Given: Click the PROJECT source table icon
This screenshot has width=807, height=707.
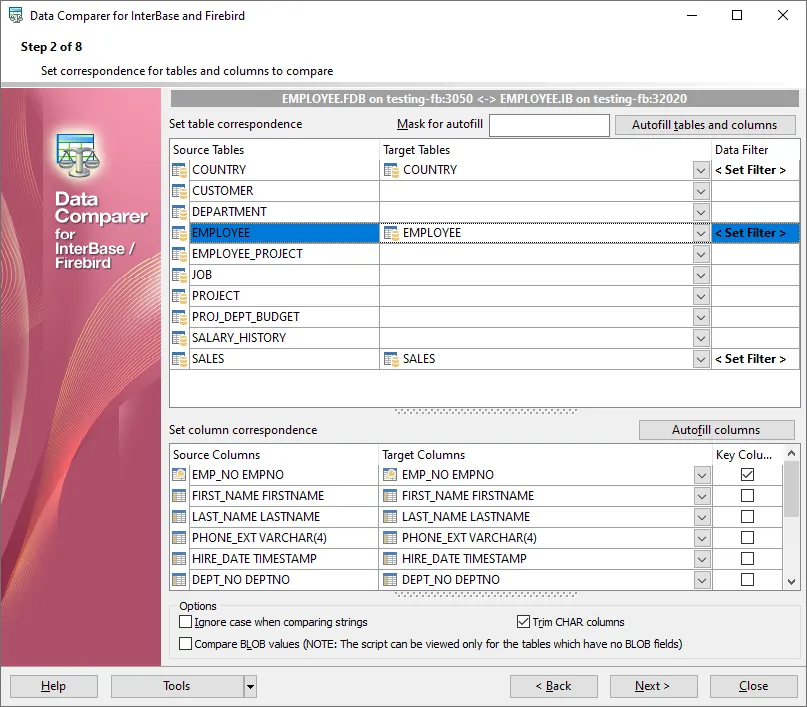Looking at the screenshot, I should coord(180,296).
